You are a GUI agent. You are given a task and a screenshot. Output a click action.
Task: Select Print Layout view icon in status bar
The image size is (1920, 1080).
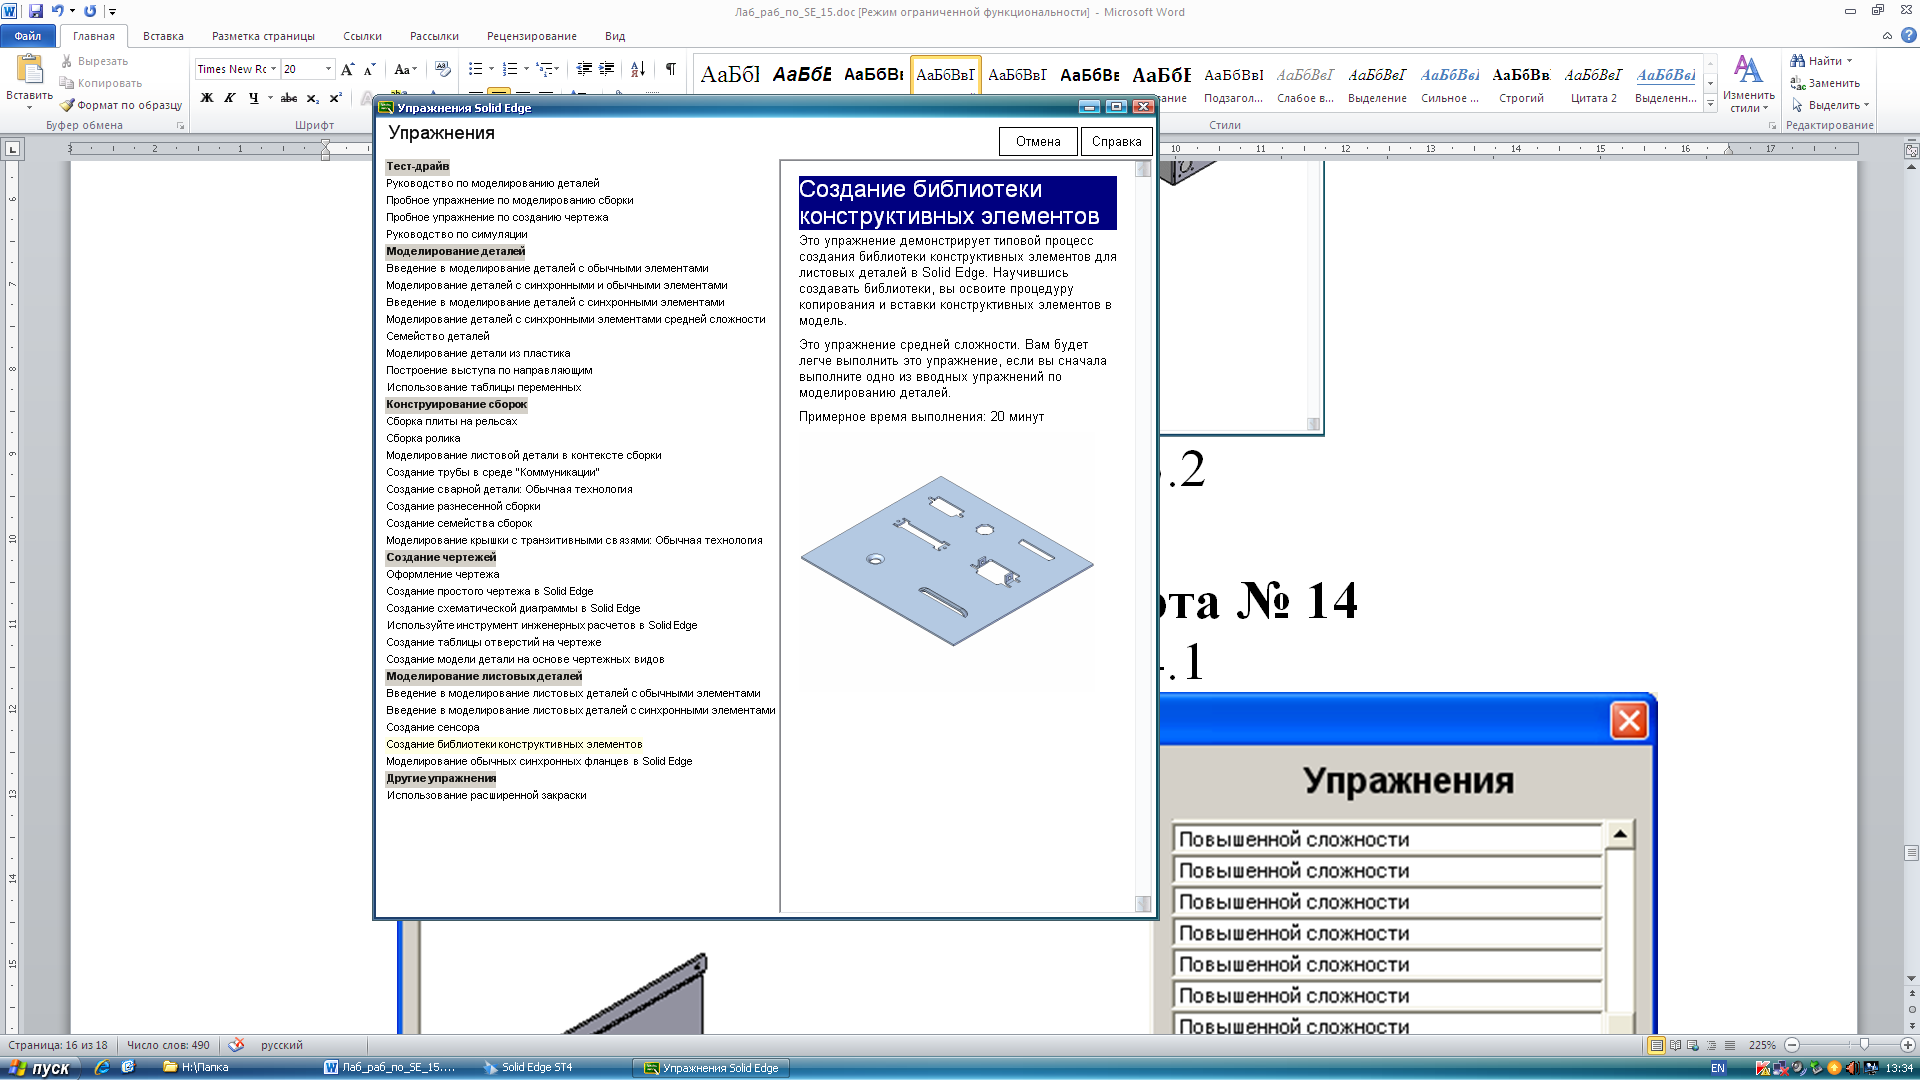[x=1657, y=1045]
